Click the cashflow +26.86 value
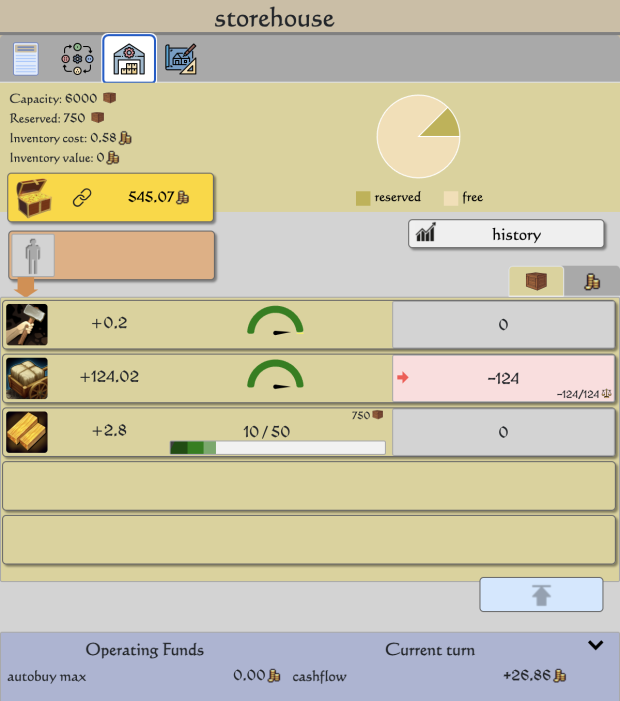 528,675
